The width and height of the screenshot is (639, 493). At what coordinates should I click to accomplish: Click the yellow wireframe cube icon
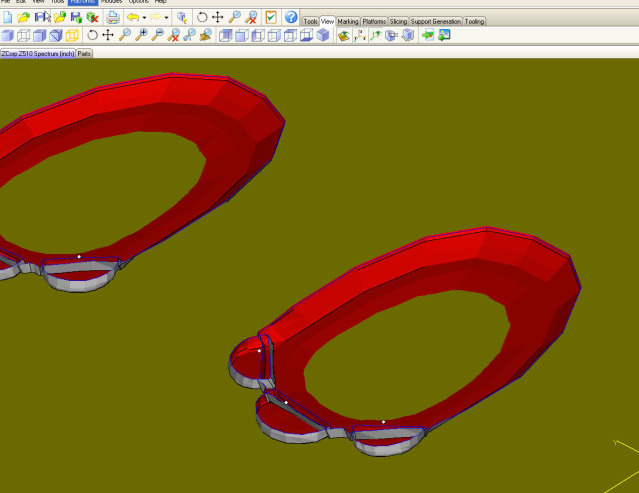[72, 36]
